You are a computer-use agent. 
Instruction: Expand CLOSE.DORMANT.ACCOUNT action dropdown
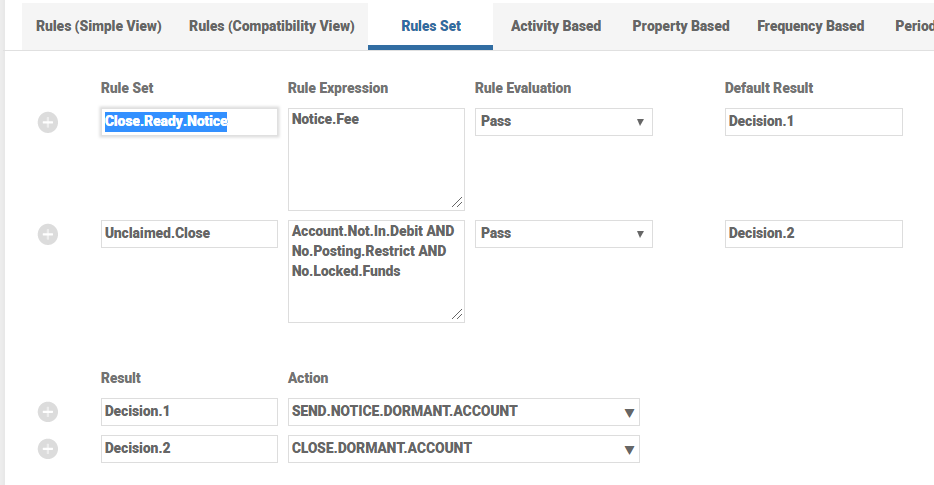463,449
